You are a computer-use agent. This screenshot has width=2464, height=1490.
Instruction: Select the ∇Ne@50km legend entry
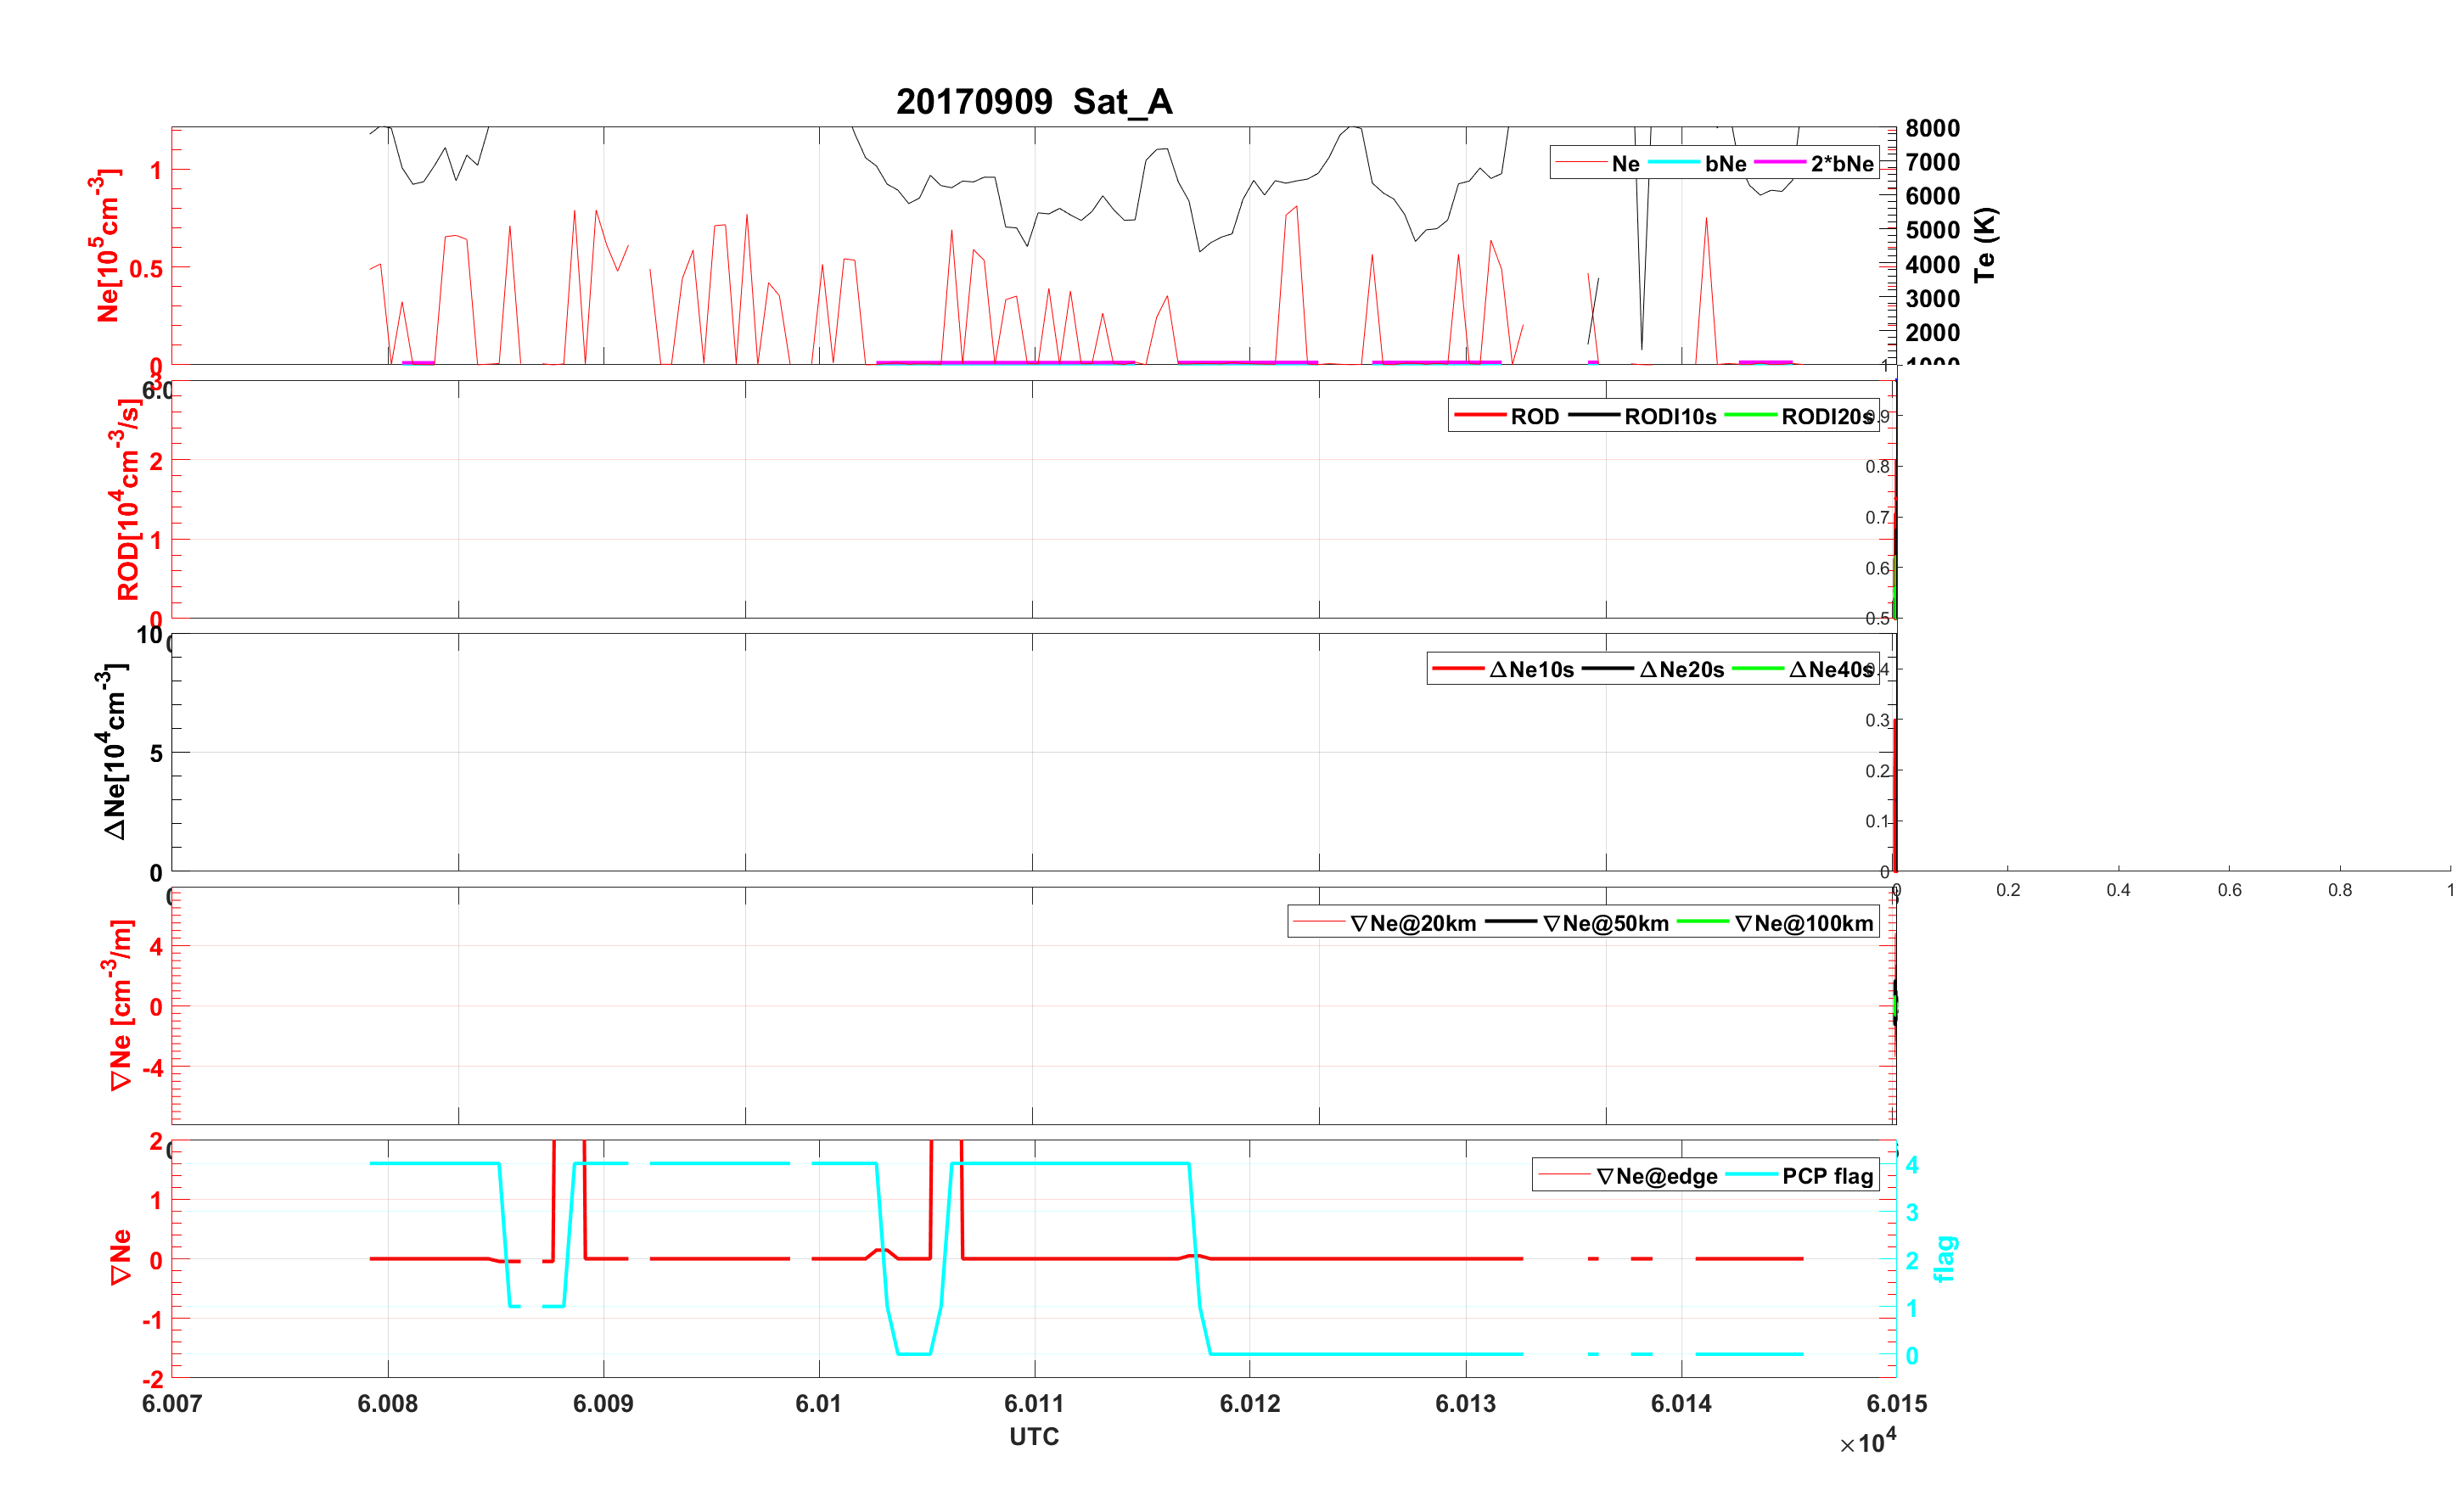pyautogui.click(x=1605, y=923)
